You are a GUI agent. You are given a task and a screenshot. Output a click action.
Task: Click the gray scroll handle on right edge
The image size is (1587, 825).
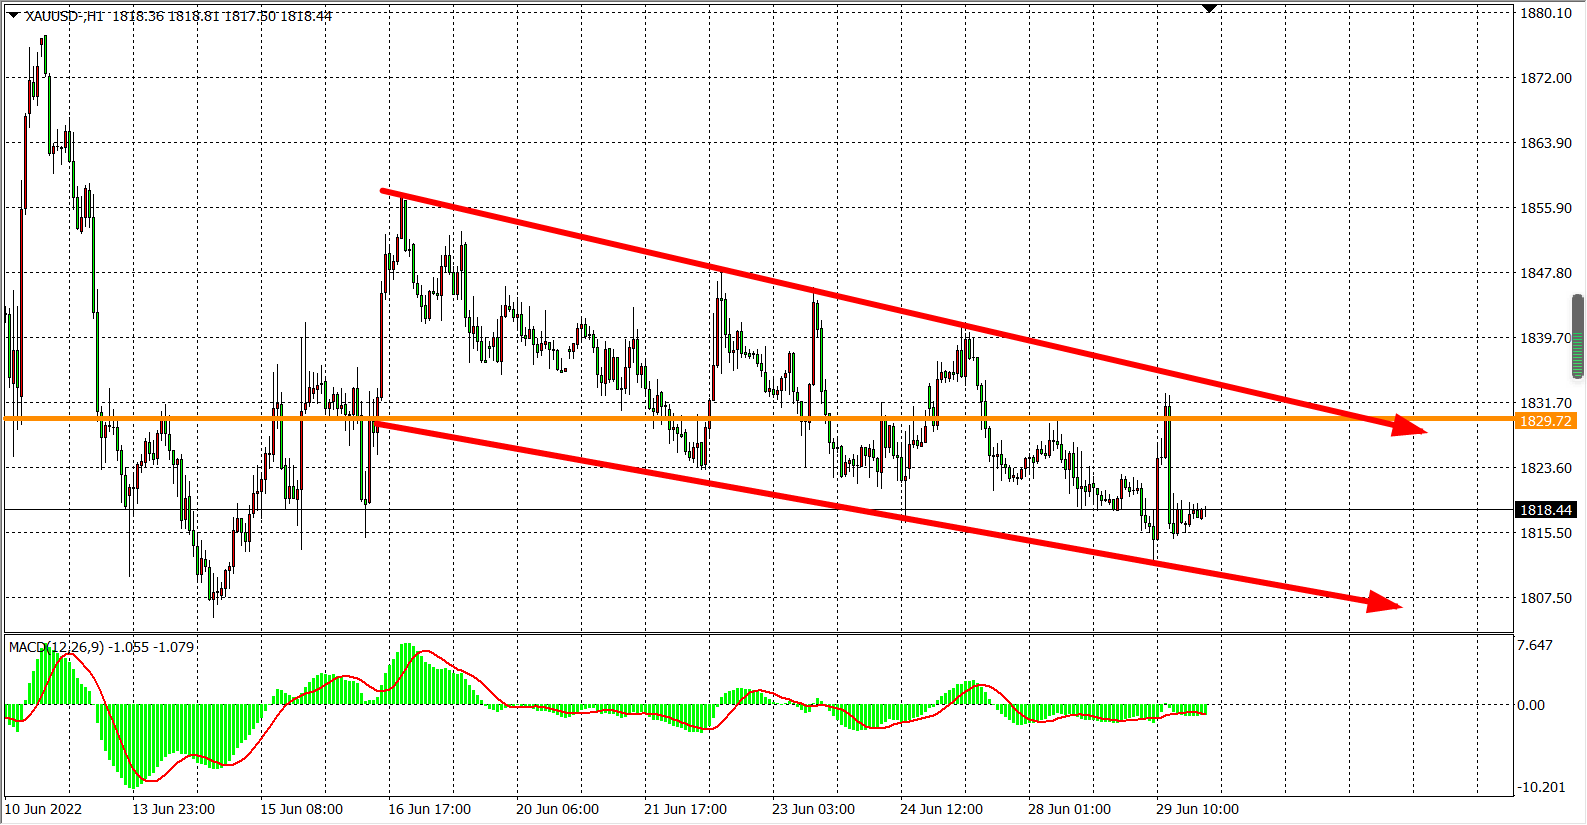pos(1578,336)
